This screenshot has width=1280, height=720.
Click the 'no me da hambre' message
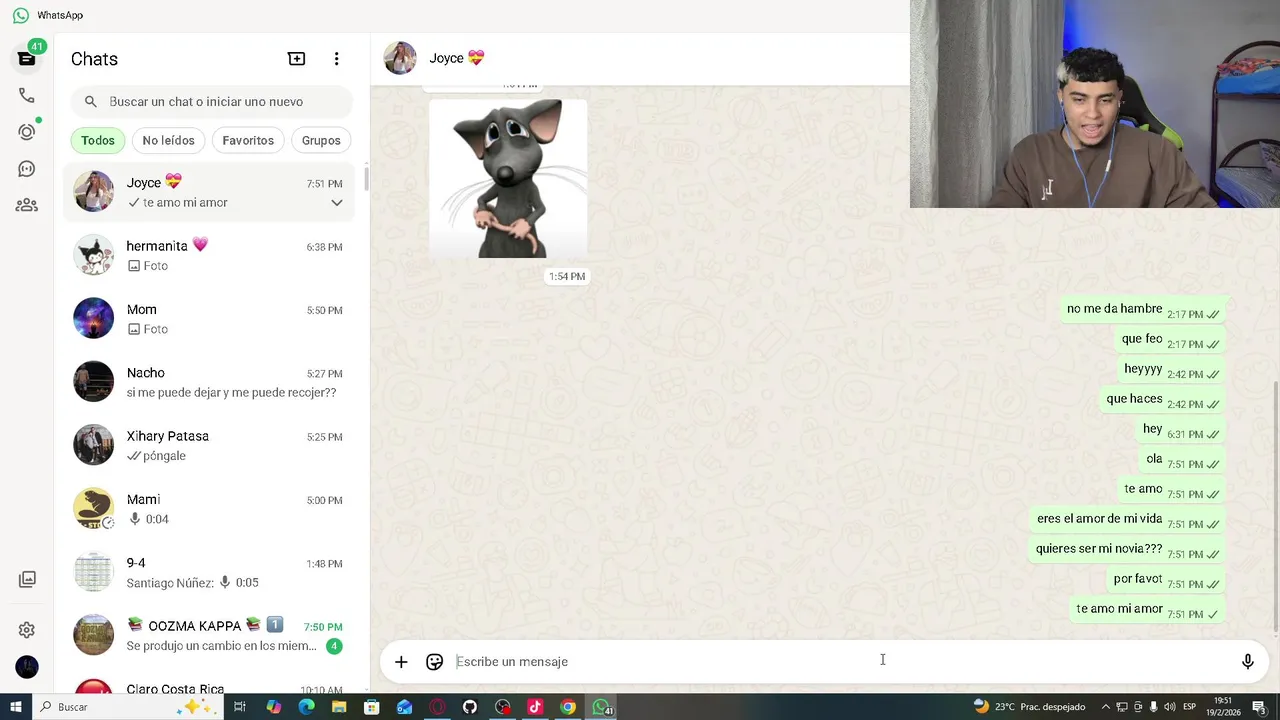(x=1143, y=310)
